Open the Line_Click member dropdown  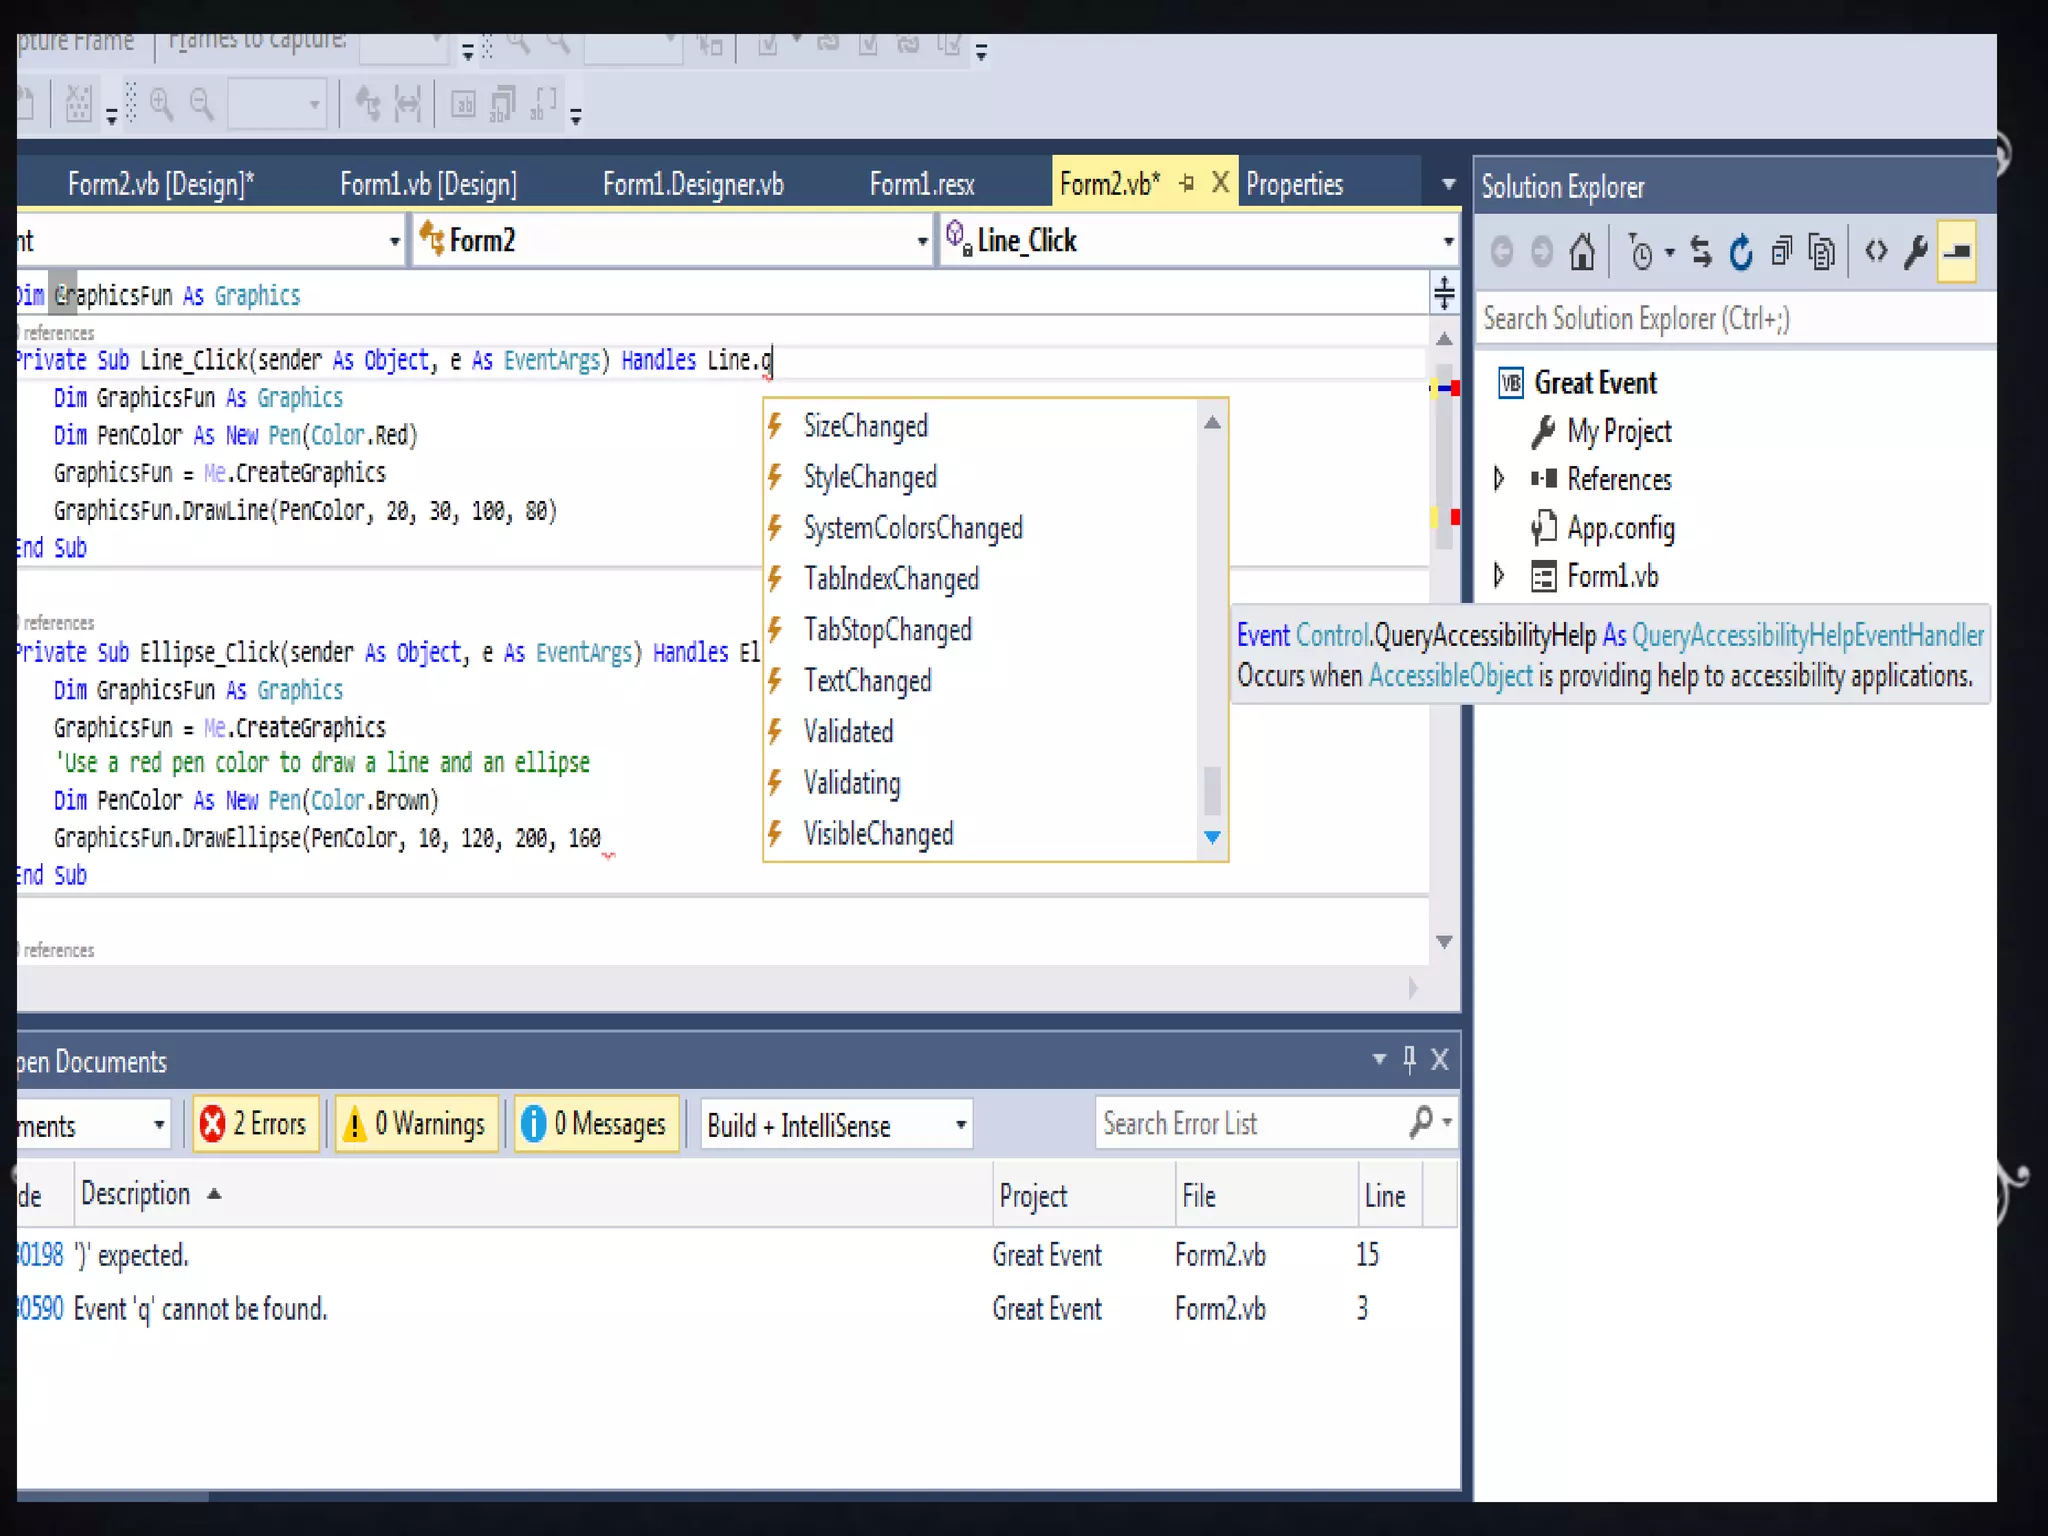(1447, 241)
